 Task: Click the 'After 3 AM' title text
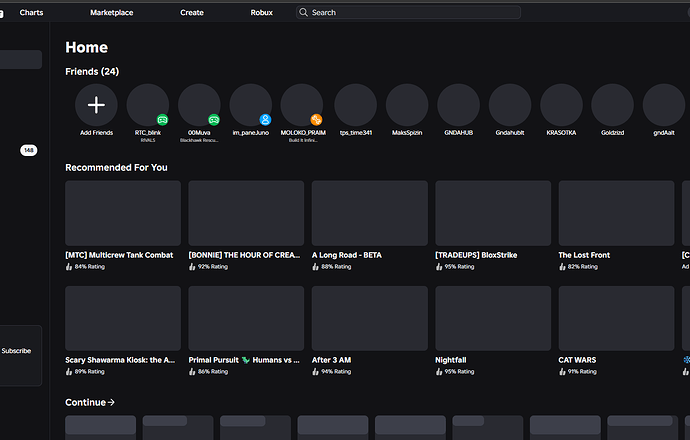pos(331,360)
